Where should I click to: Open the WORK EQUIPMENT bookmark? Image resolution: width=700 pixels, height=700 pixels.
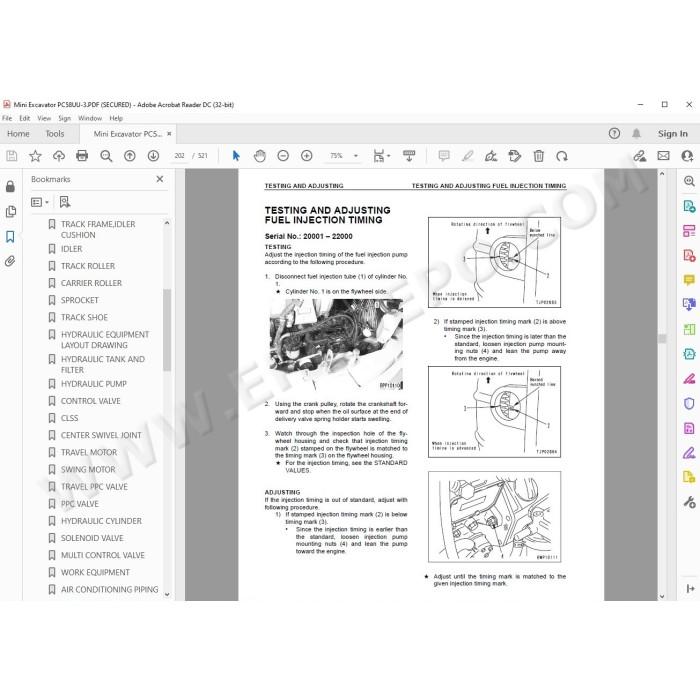click(x=95, y=572)
